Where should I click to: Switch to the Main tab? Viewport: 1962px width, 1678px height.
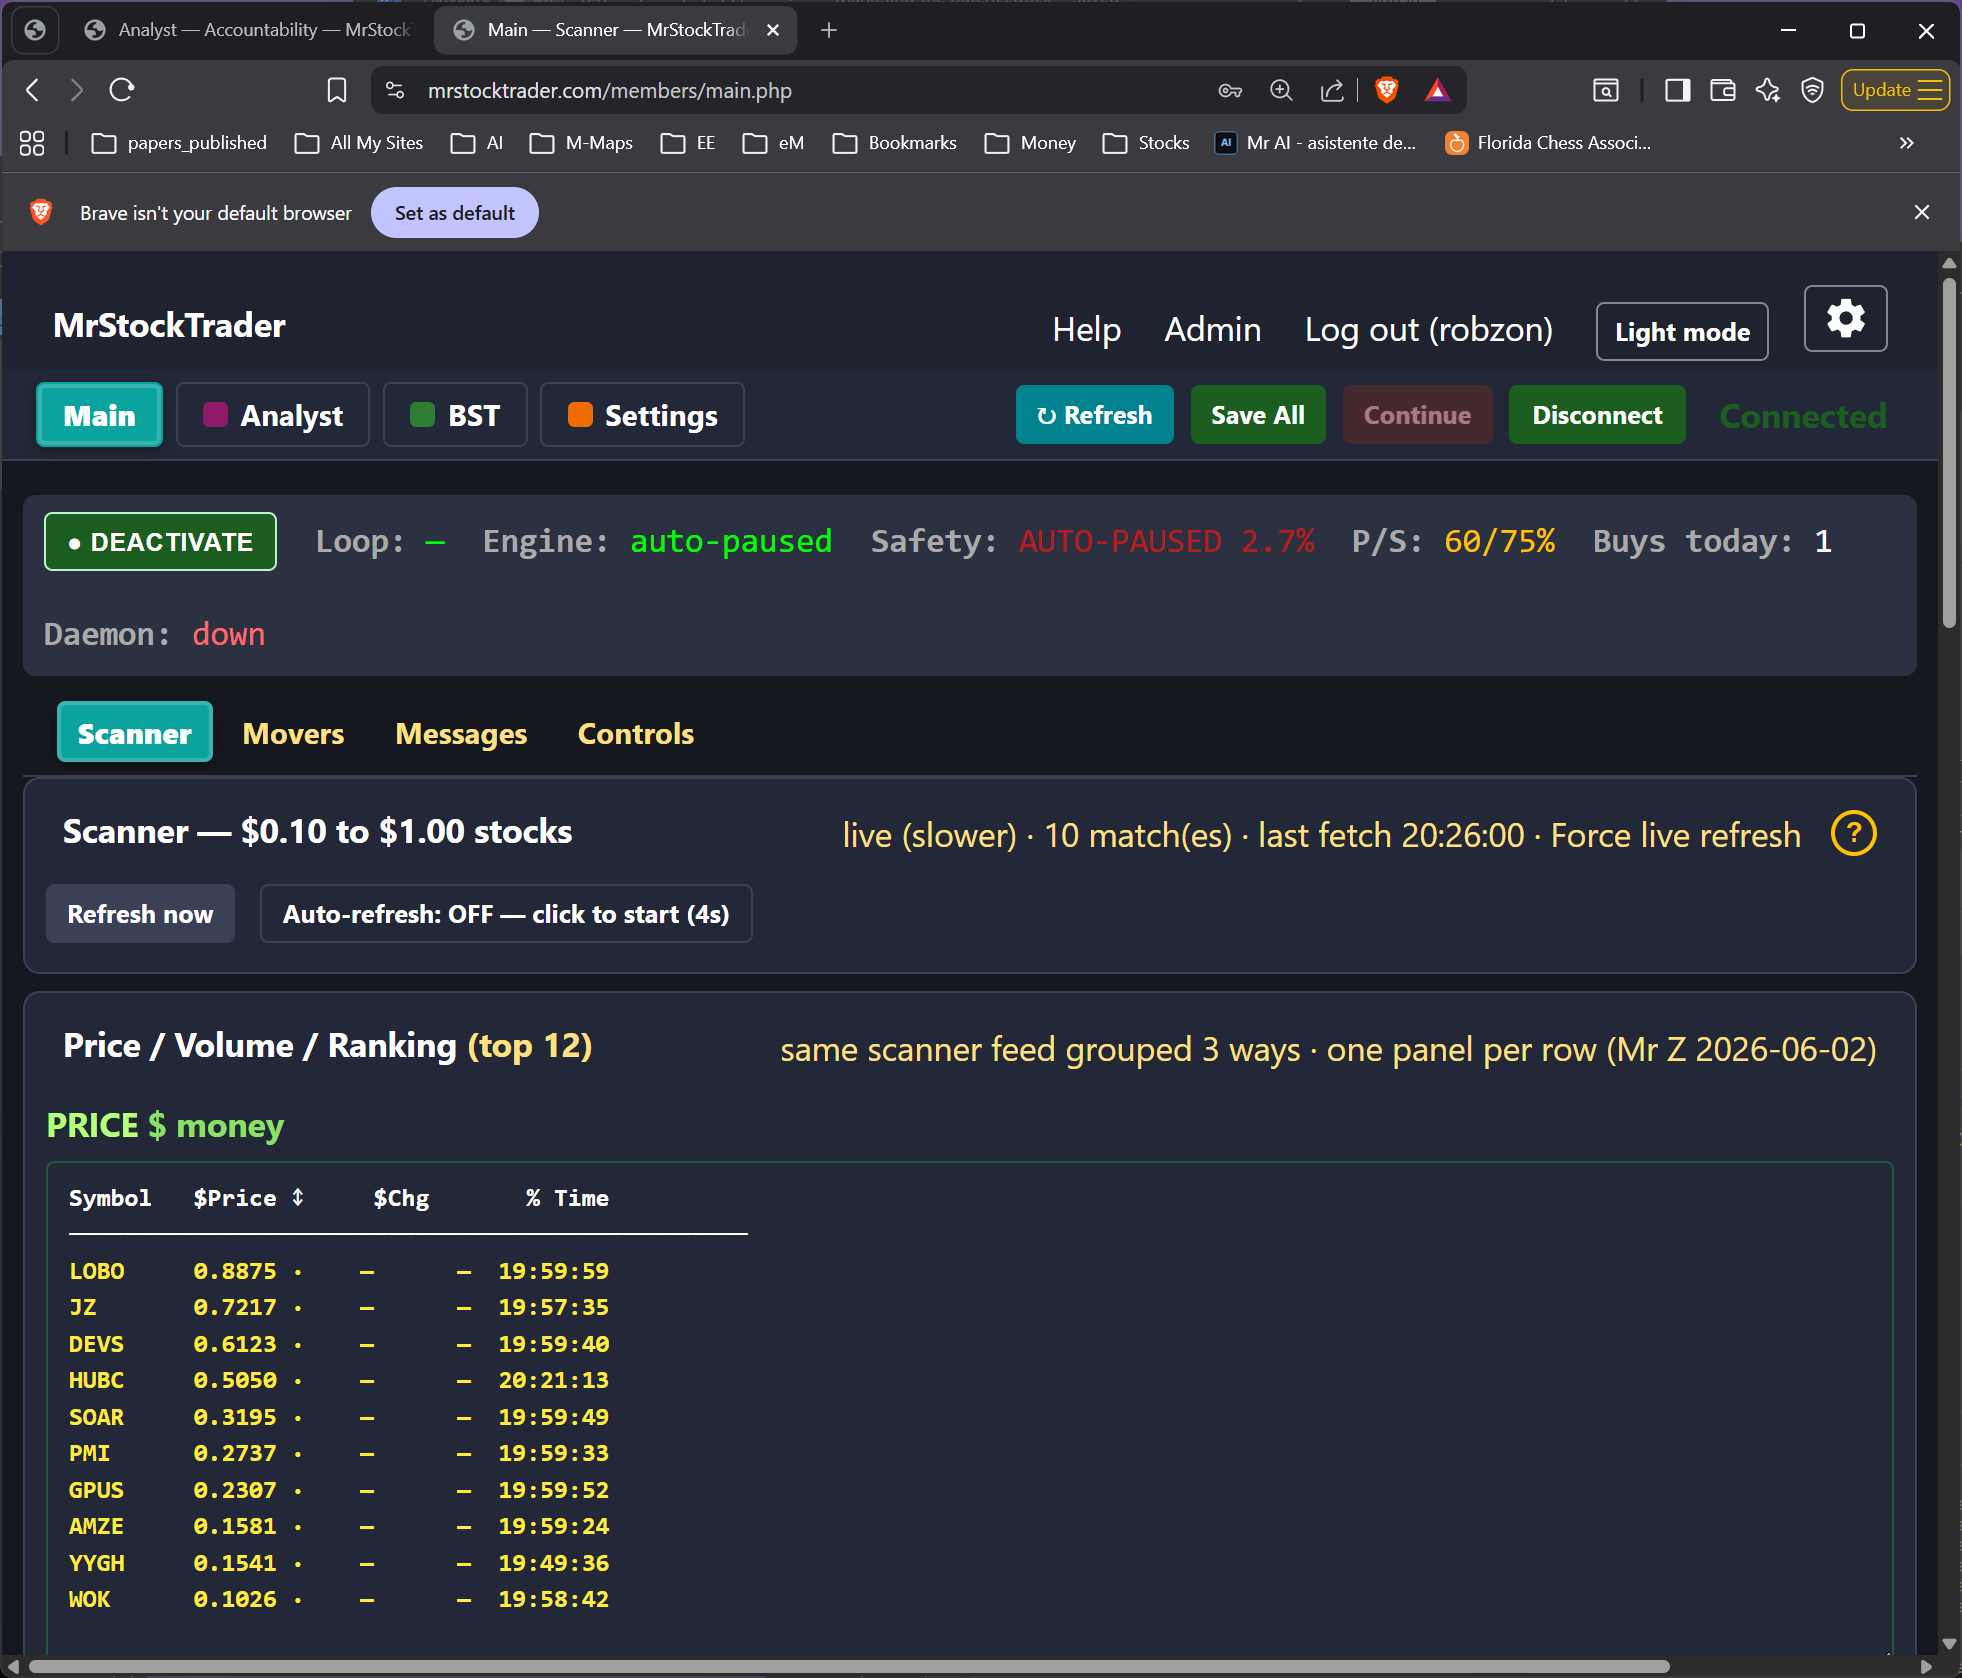tap(99, 415)
